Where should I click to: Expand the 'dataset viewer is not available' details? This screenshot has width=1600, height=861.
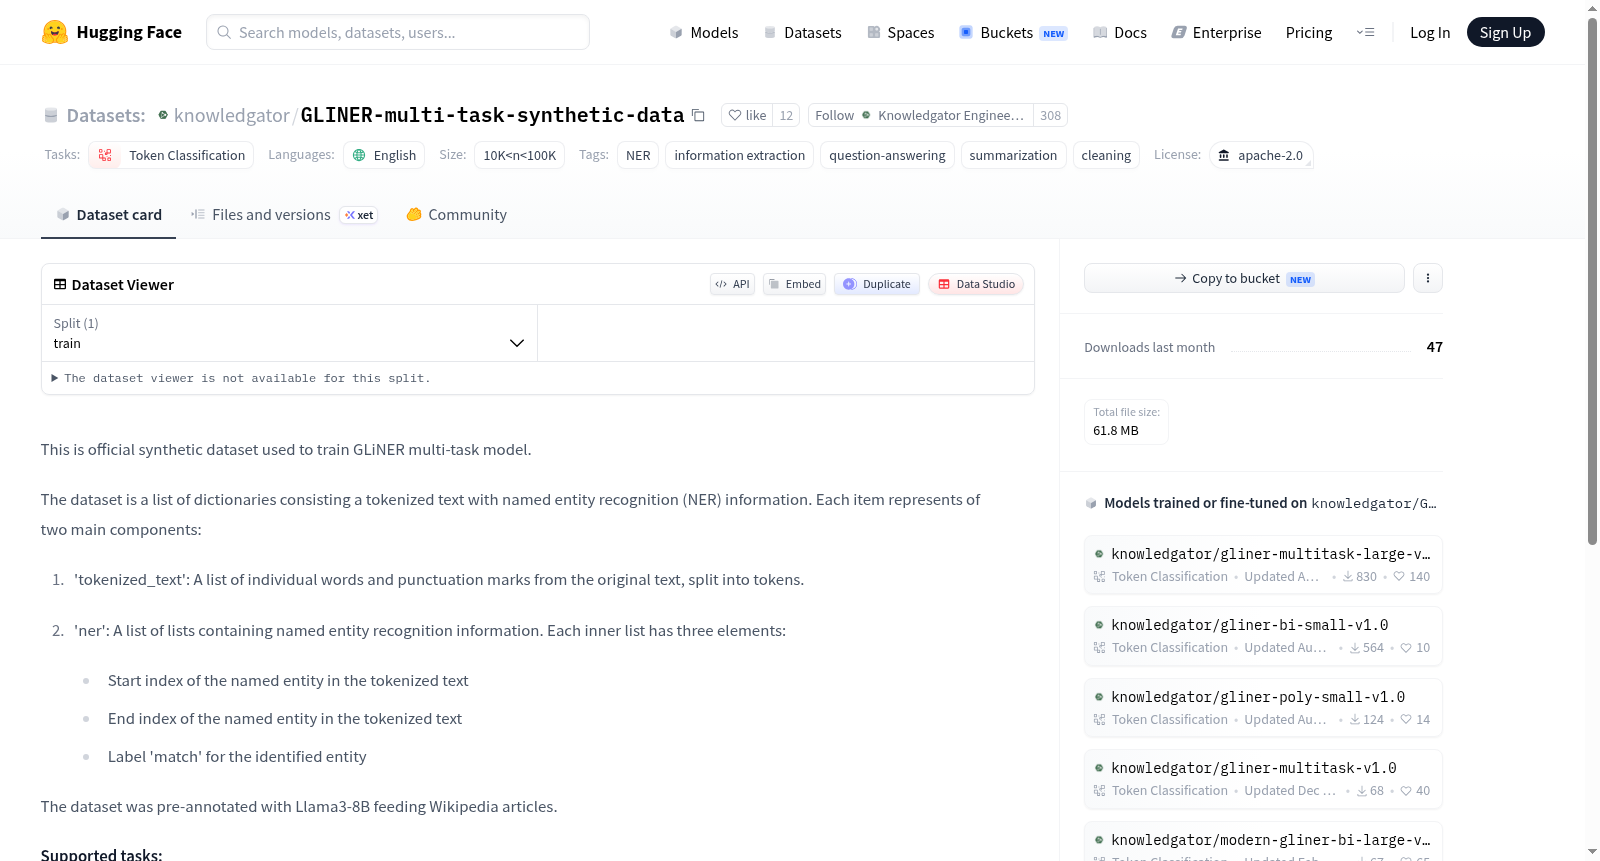click(x=241, y=378)
